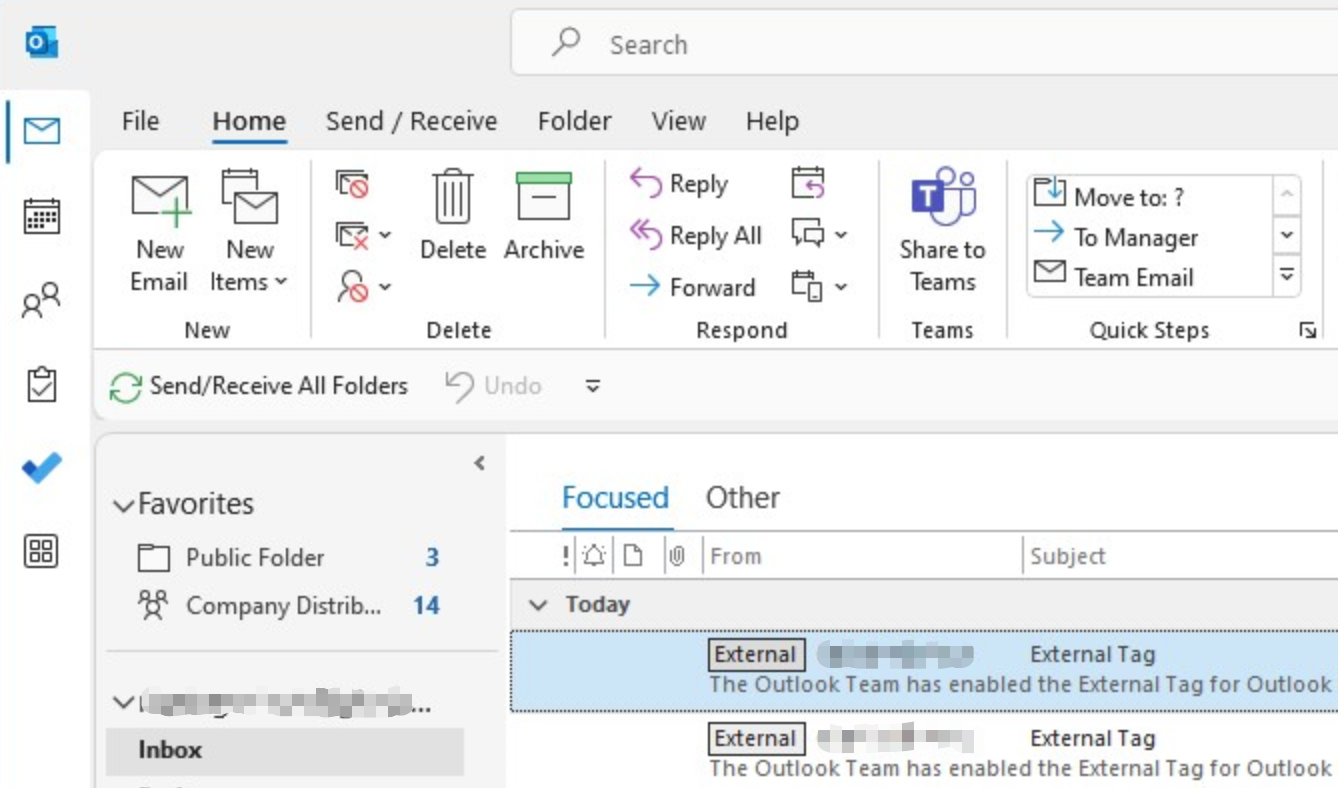Click in the Search box

(x=900, y=45)
